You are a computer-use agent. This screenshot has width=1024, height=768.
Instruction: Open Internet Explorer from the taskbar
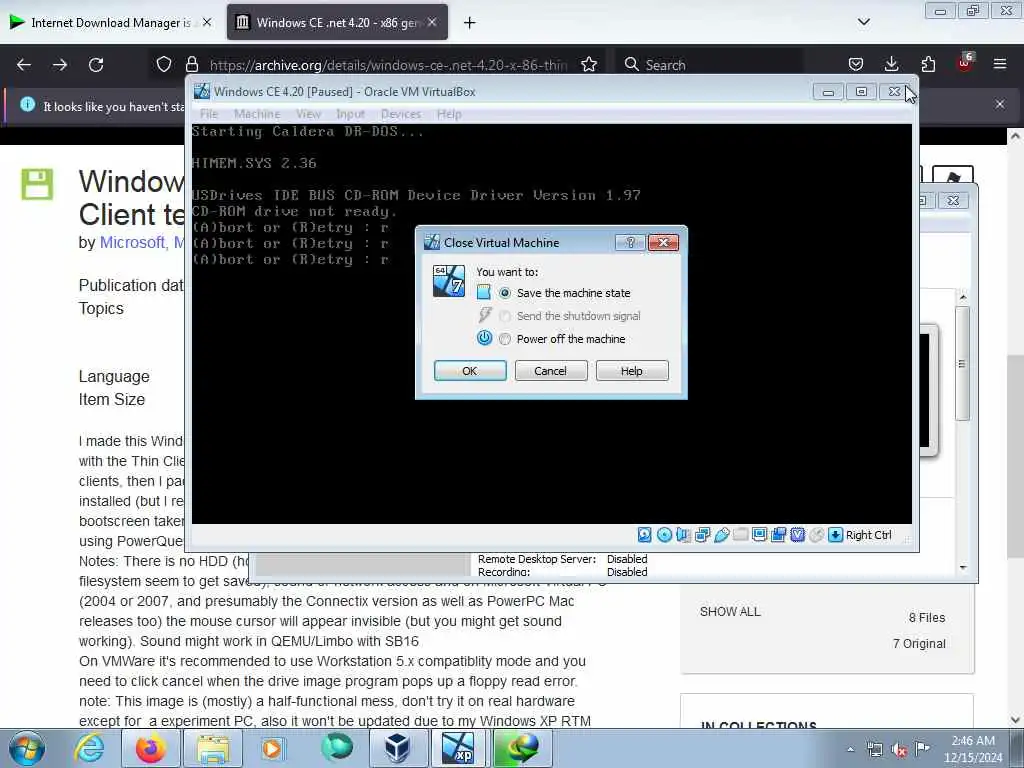(x=89, y=748)
